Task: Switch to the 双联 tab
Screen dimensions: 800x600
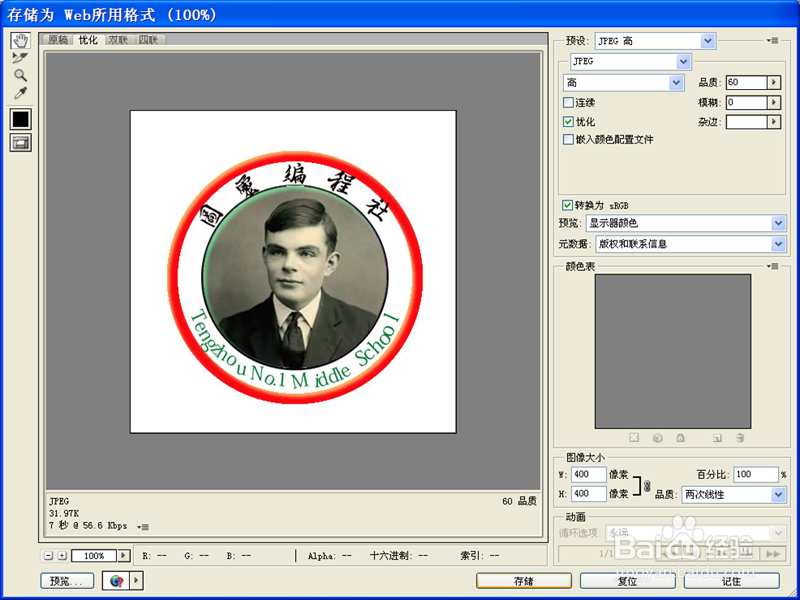Action: 118,40
